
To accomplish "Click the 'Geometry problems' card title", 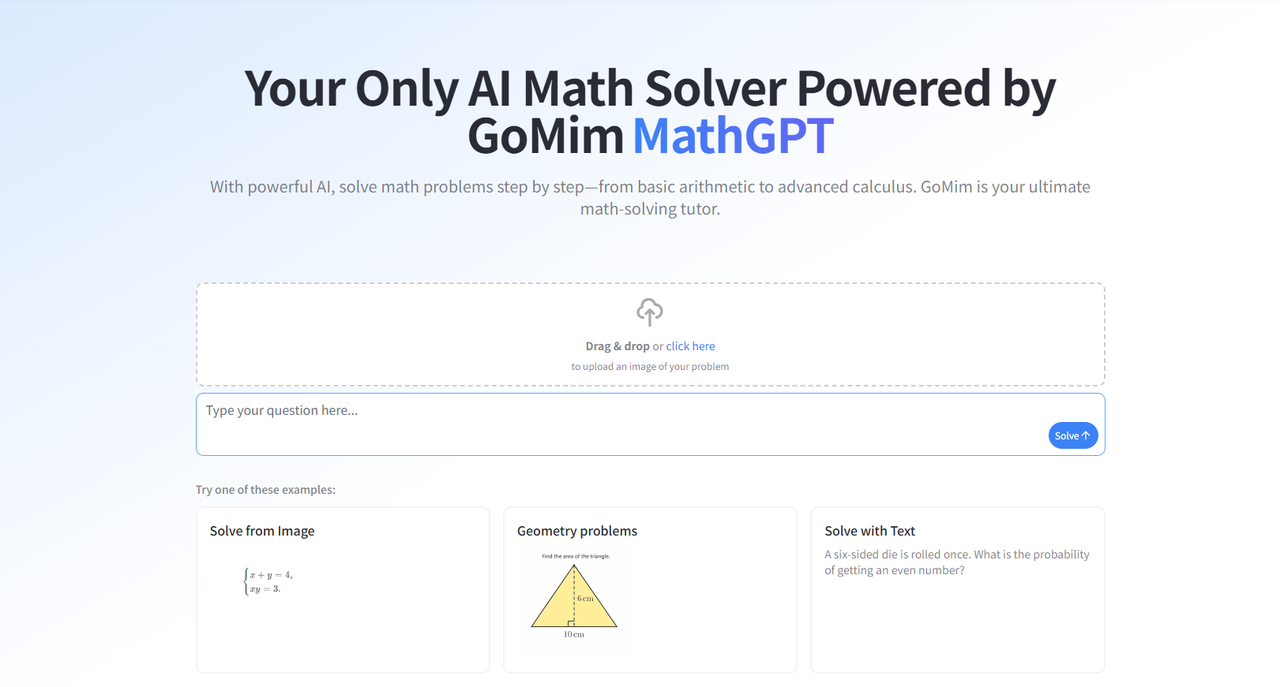I will tap(577, 531).
